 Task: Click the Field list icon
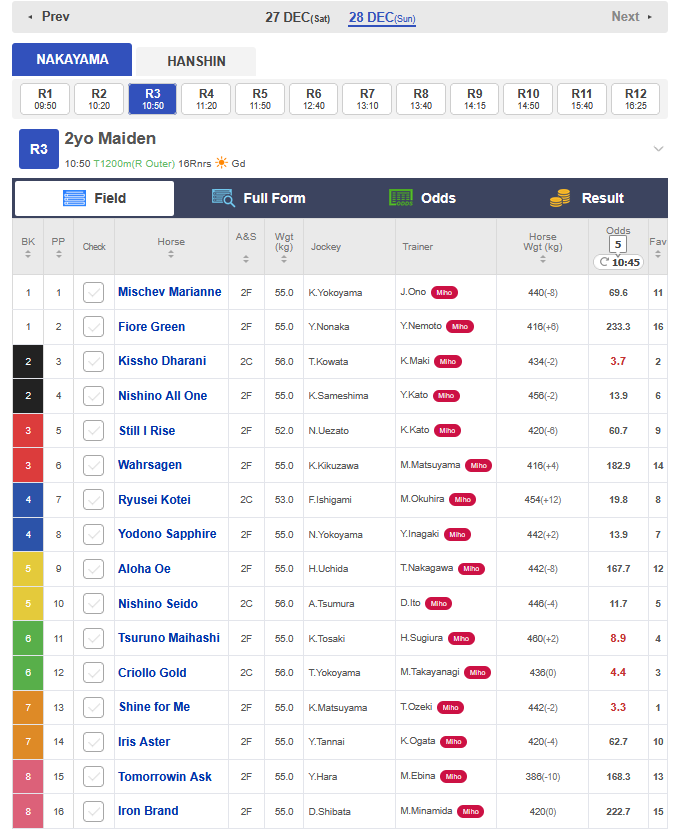tap(74, 198)
